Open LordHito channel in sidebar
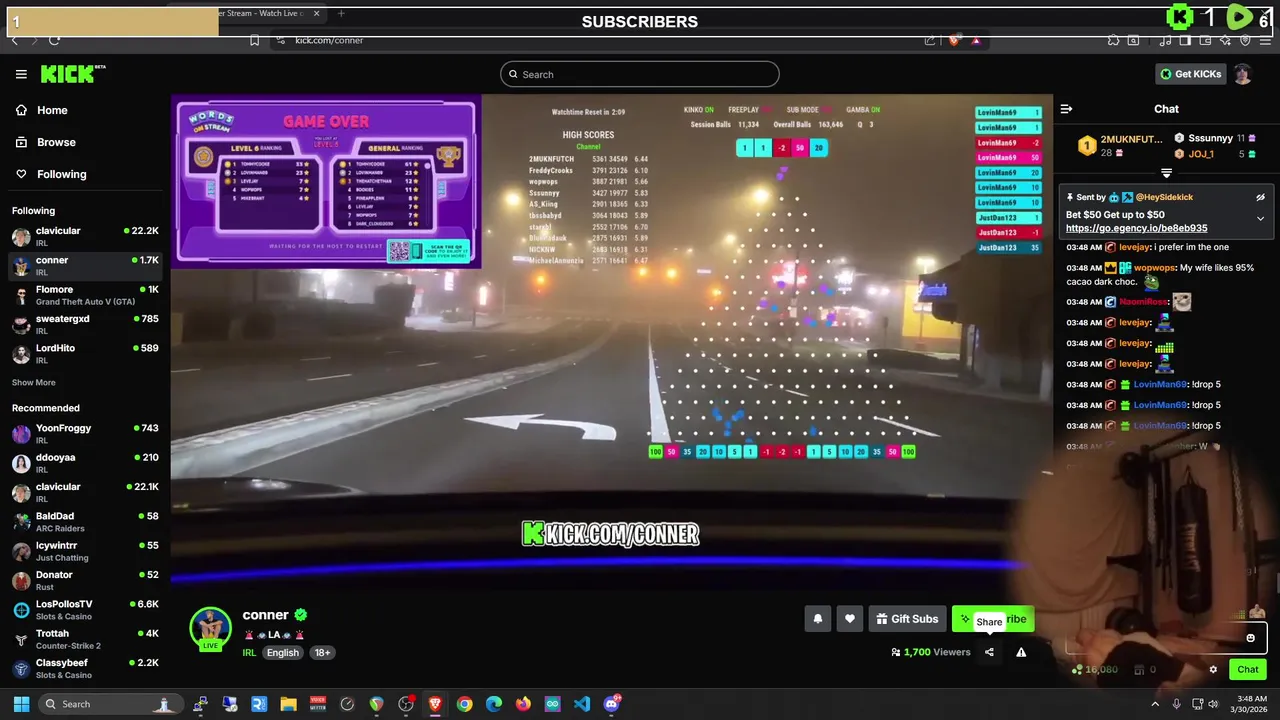 [85, 354]
